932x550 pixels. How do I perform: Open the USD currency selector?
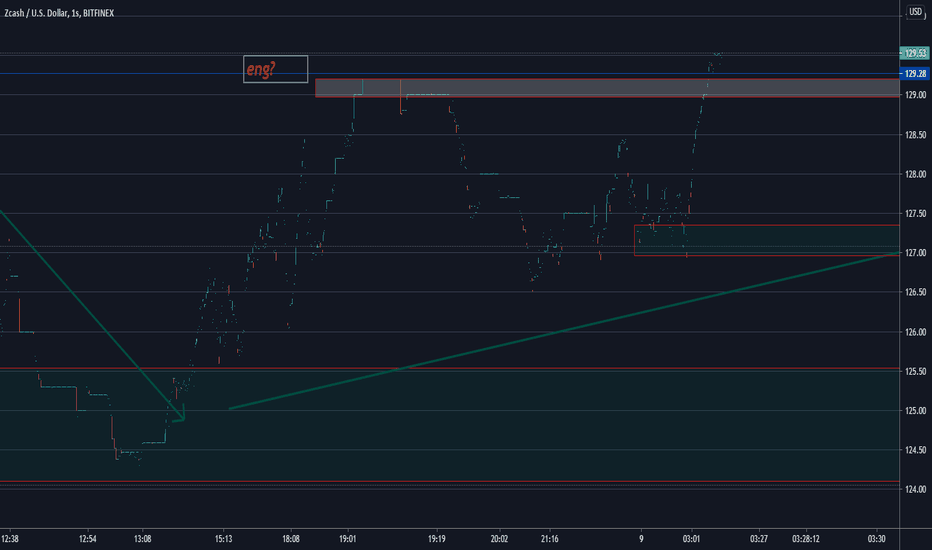915,12
